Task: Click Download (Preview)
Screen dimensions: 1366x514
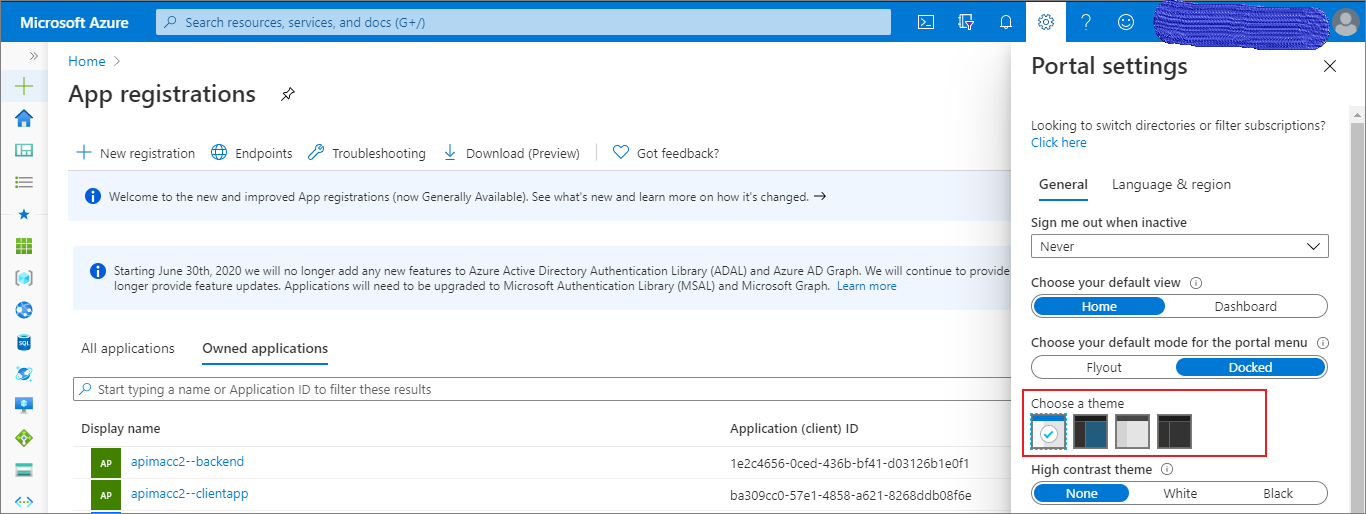Action: (511, 153)
